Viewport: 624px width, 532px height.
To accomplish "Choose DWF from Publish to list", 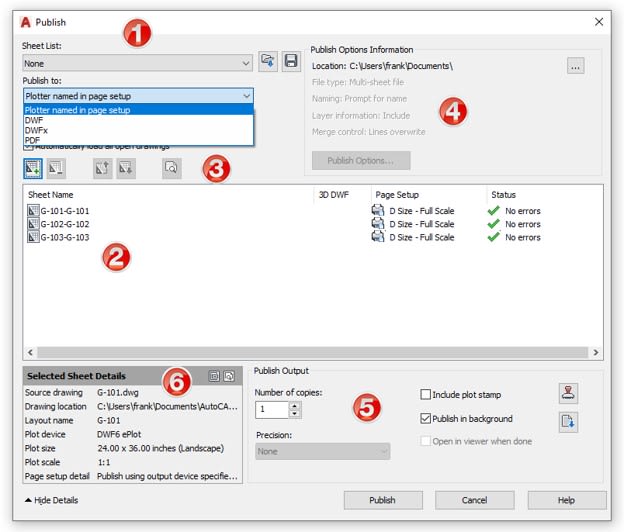I will click(x=138, y=120).
